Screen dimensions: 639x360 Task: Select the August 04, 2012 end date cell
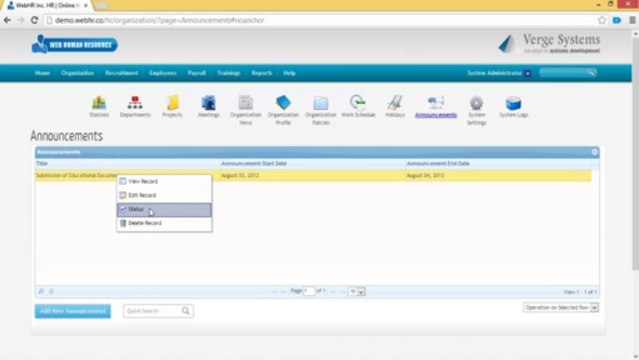(498, 175)
